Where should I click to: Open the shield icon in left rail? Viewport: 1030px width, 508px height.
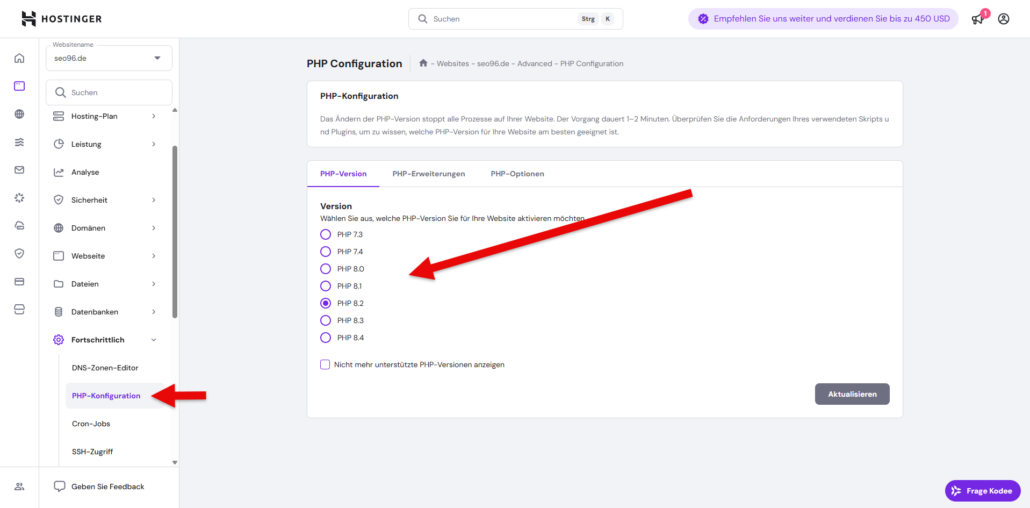[x=19, y=253]
